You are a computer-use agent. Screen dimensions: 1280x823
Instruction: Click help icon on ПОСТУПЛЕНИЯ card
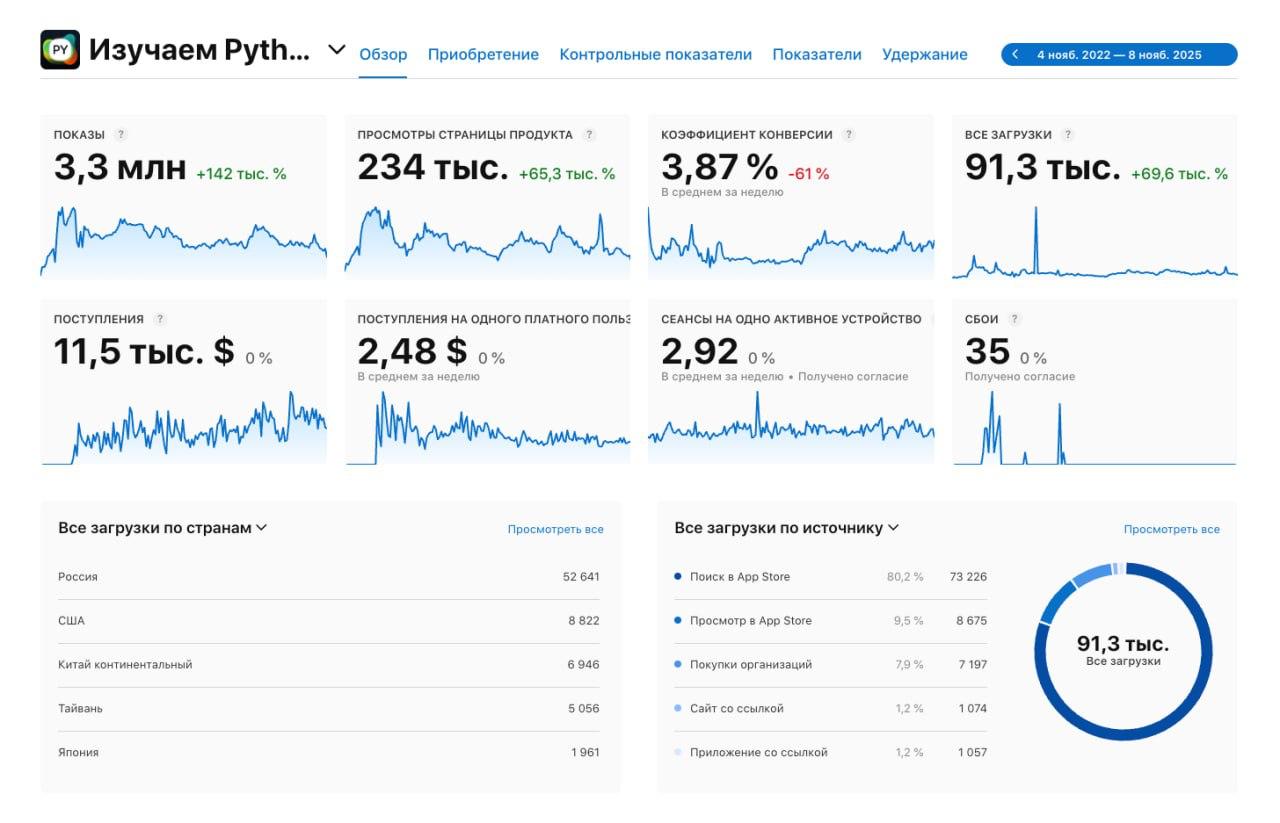[160, 318]
